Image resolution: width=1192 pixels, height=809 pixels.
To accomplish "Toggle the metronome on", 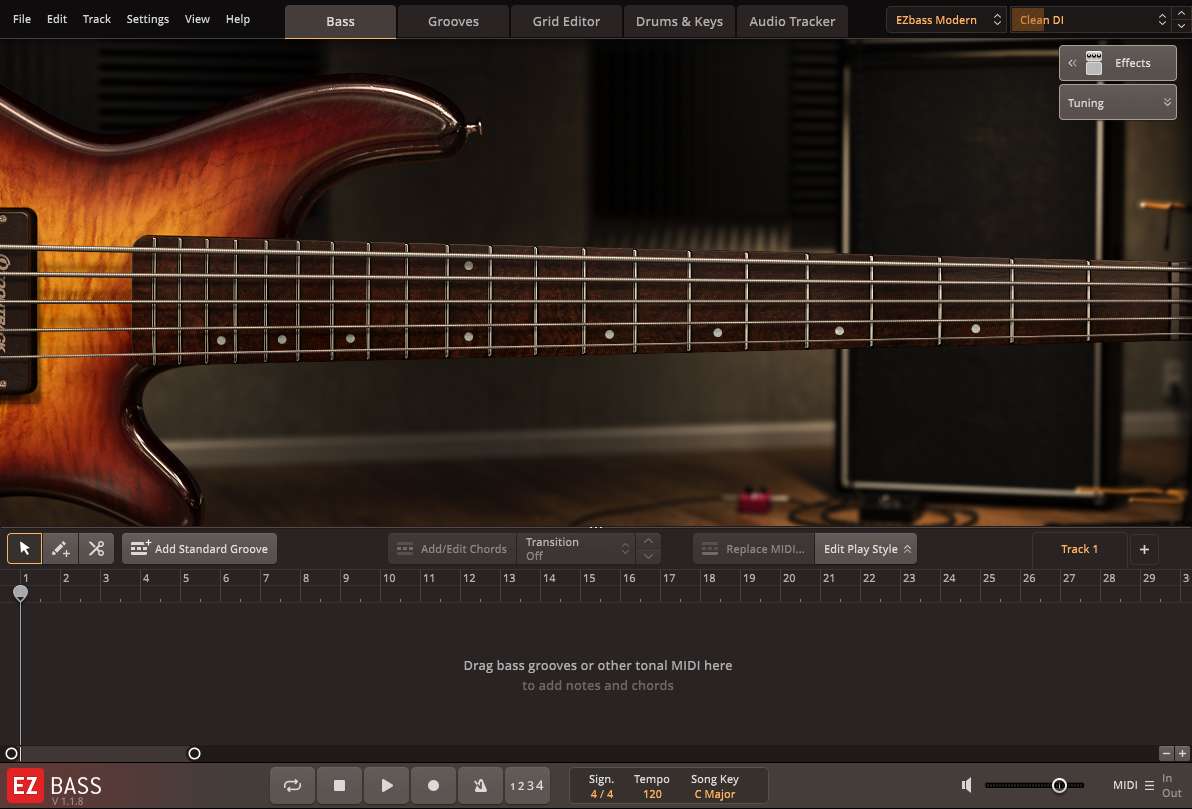I will [x=480, y=785].
